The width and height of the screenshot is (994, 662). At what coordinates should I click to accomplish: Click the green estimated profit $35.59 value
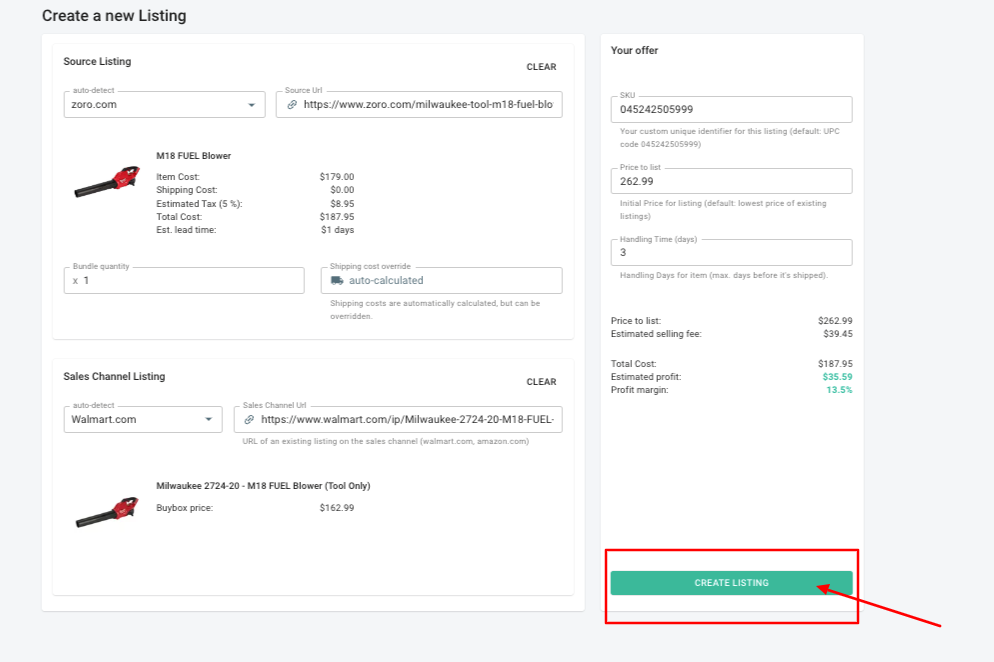[x=837, y=377]
